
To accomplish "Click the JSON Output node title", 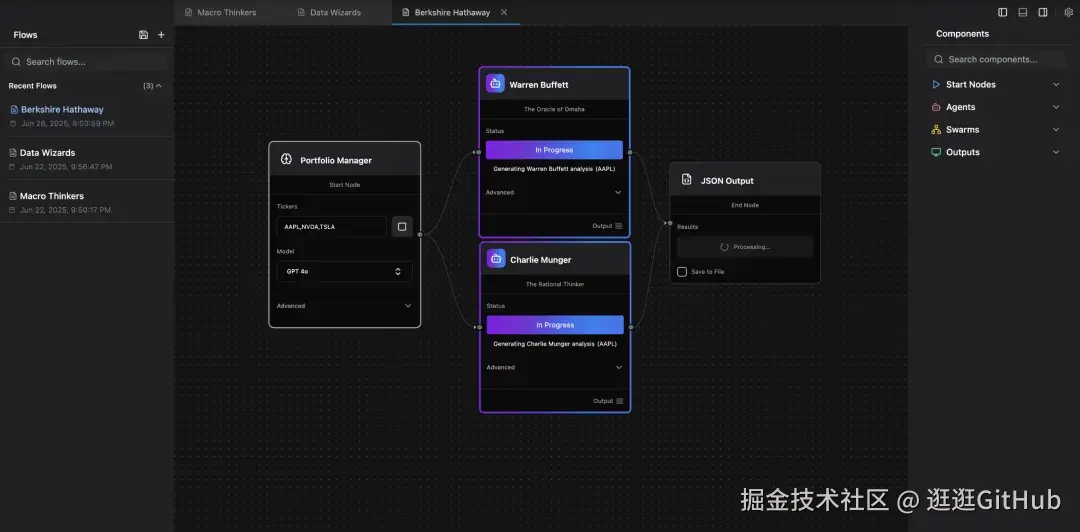I will [727, 181].
